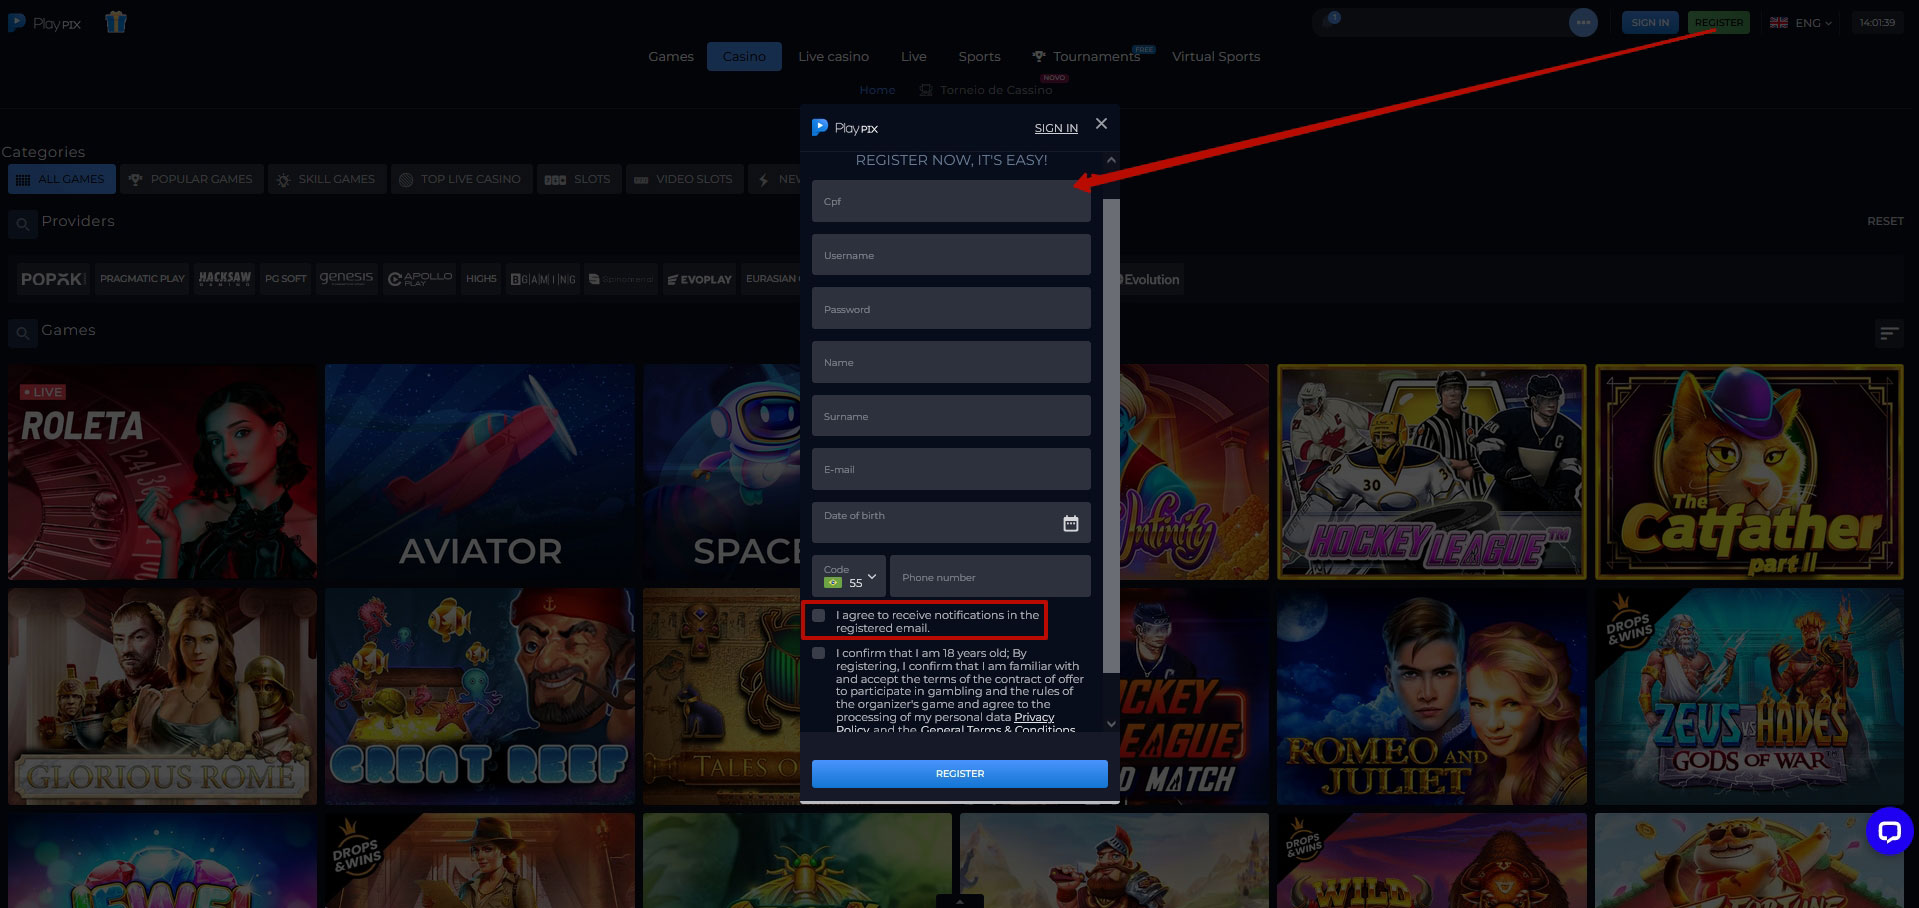1919x908 pixels.
Task: Focus the E-mail input field
Action: click(x=951, y=469)
